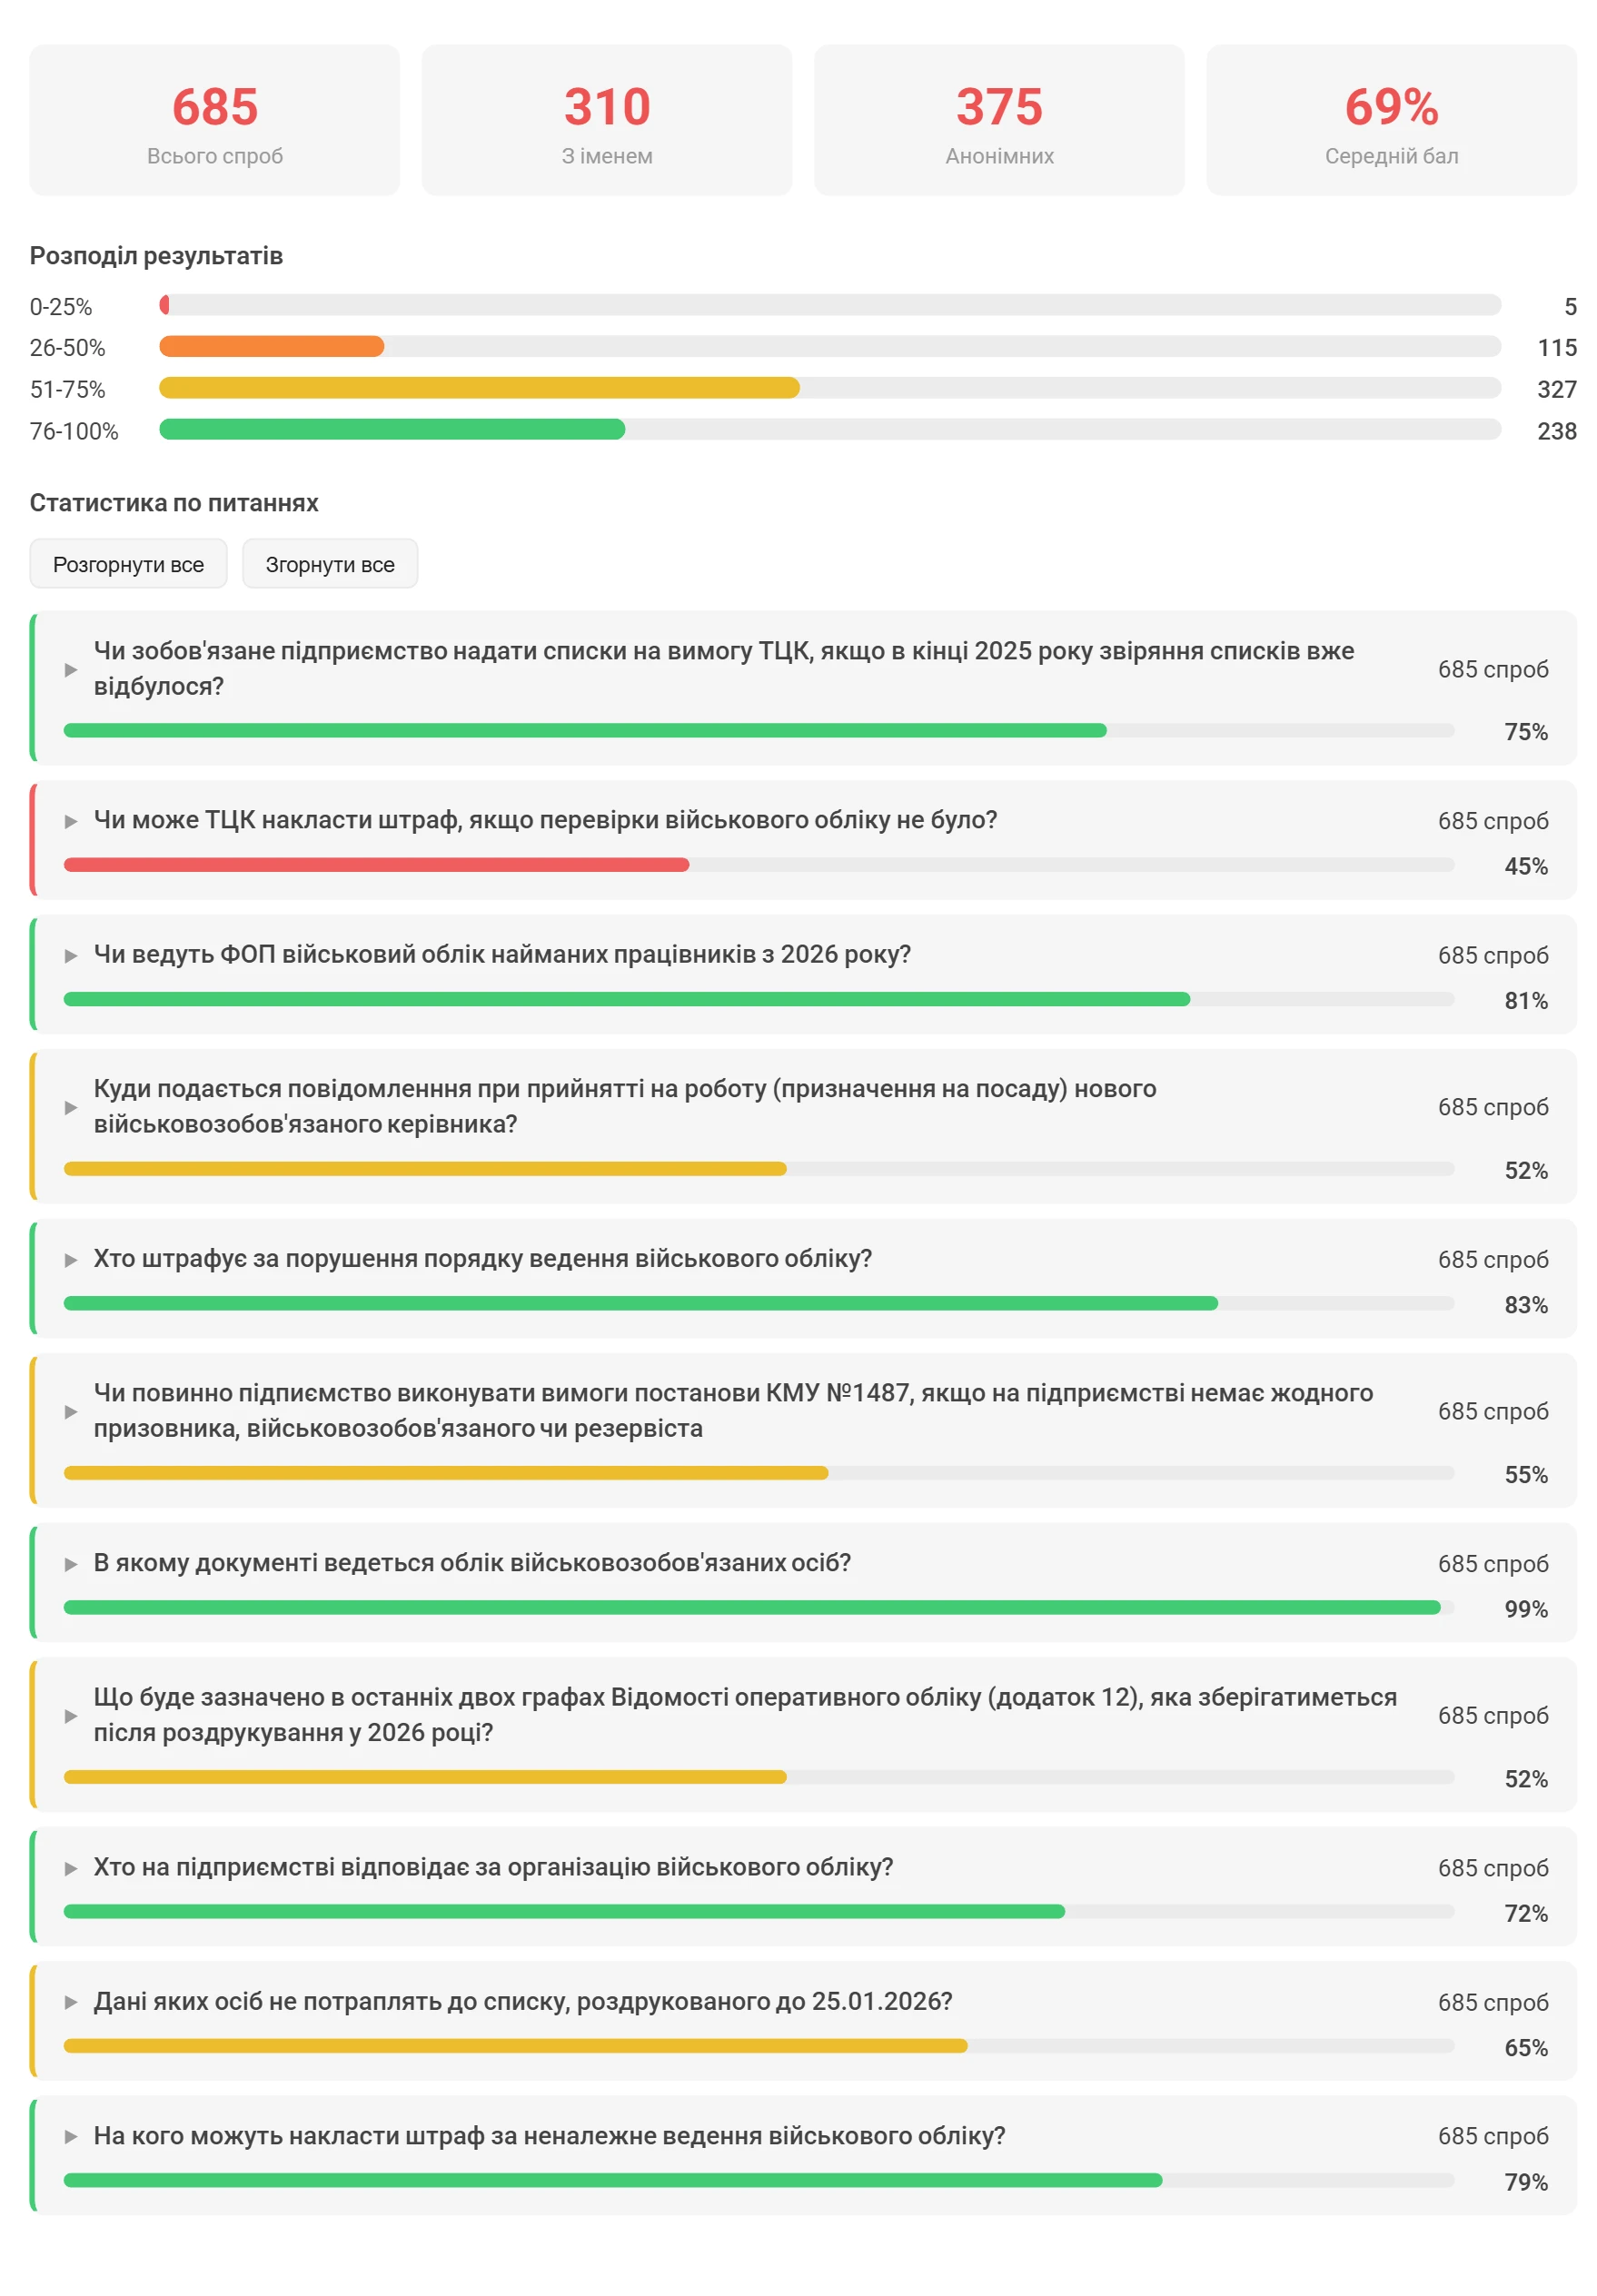The height and width of the screenshot is (2296, 1597).
Task: Click the 'Середній бал' 69% card
Action: [1390, 120]
